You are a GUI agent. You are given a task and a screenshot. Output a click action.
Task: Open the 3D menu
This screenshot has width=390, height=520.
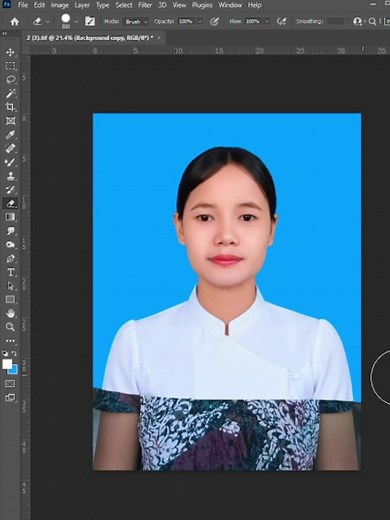(162, 5)
